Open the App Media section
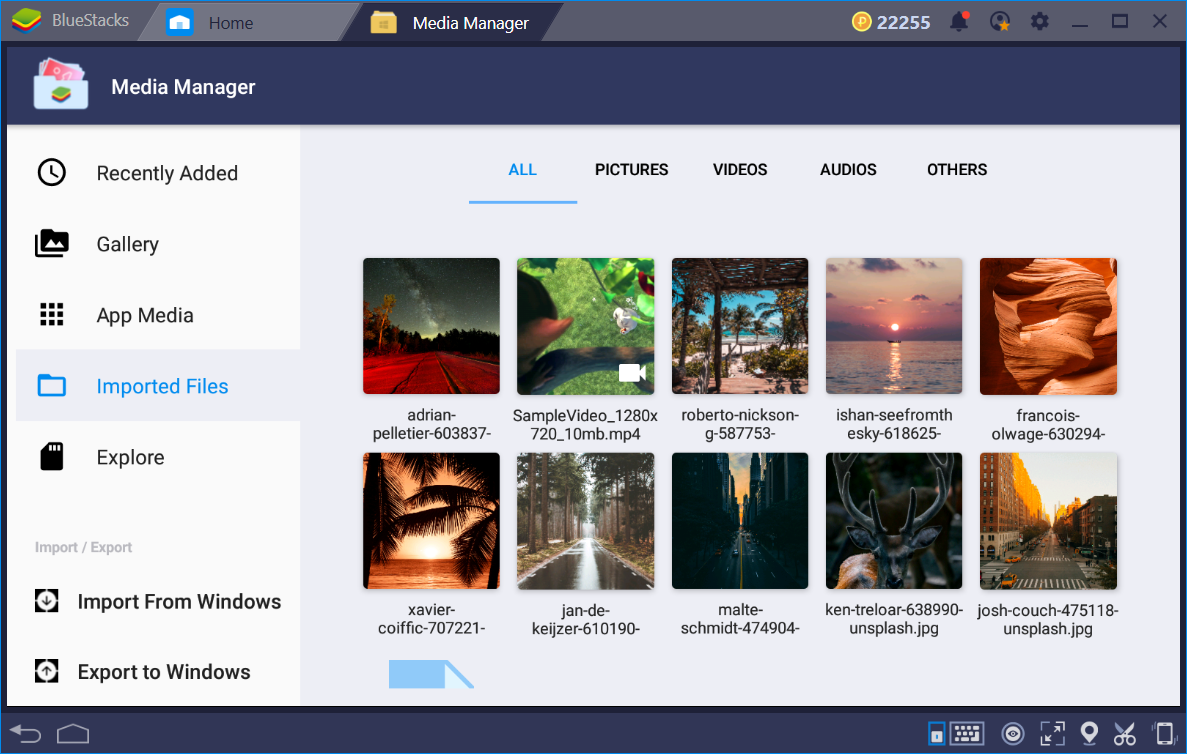This screenshot has width=1187, height=754. pos(157,315)
